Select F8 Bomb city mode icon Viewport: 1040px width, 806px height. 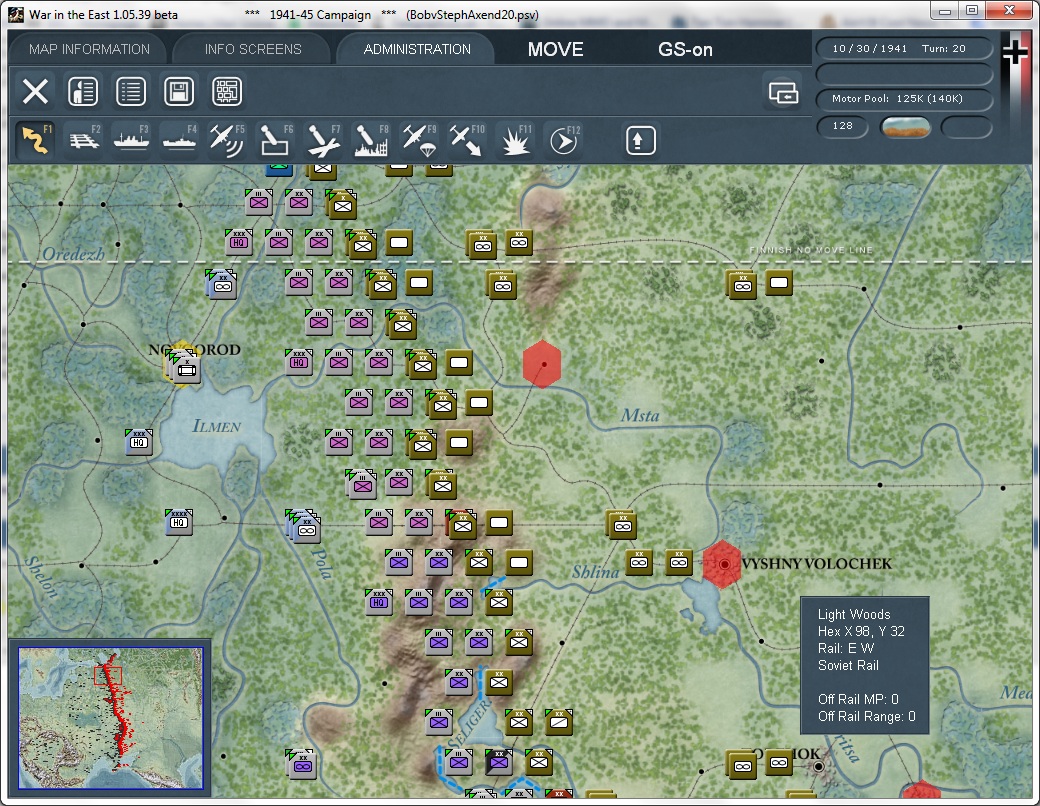tap(371, 139)
